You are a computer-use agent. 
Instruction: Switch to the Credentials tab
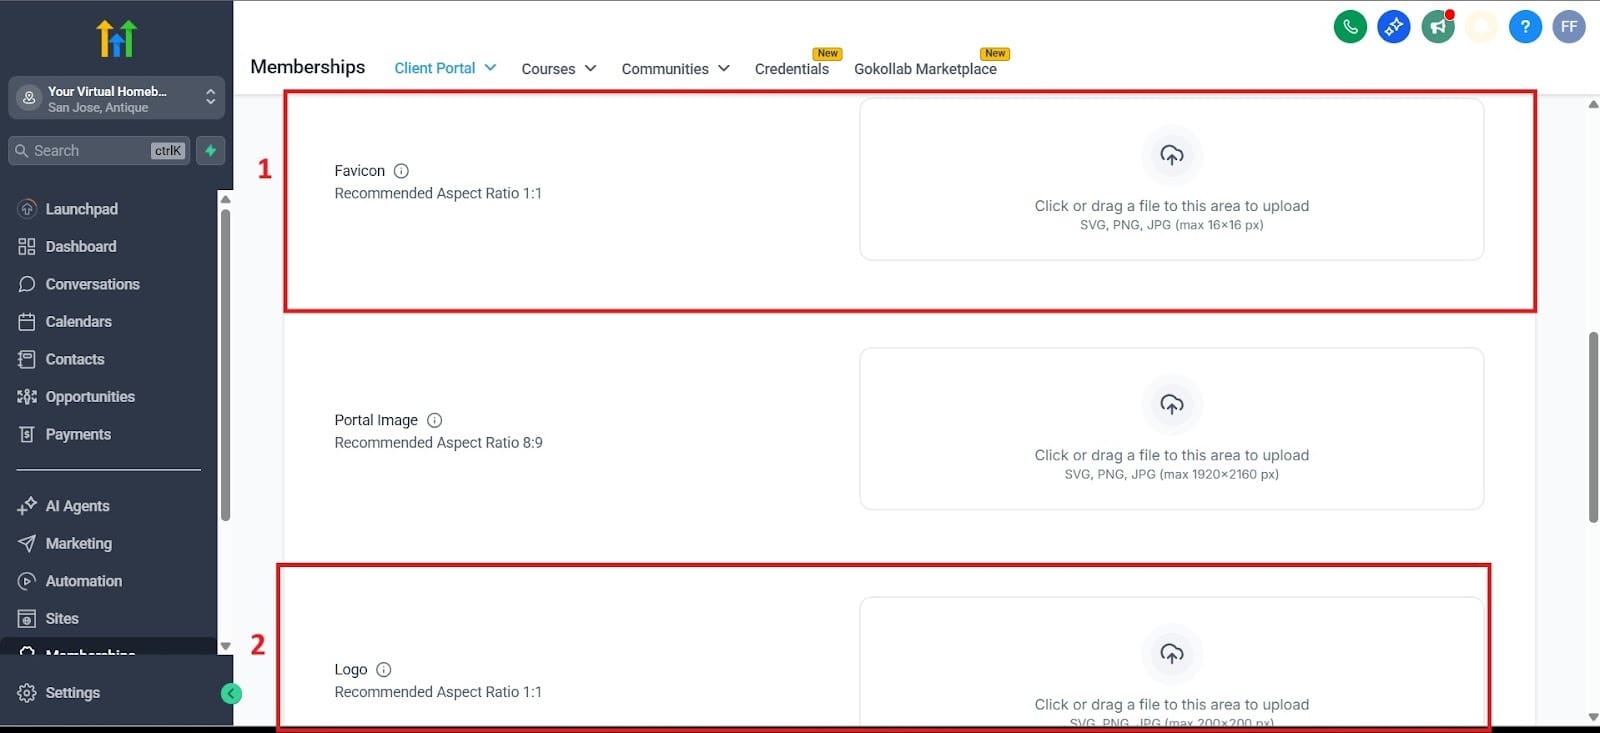791,69
